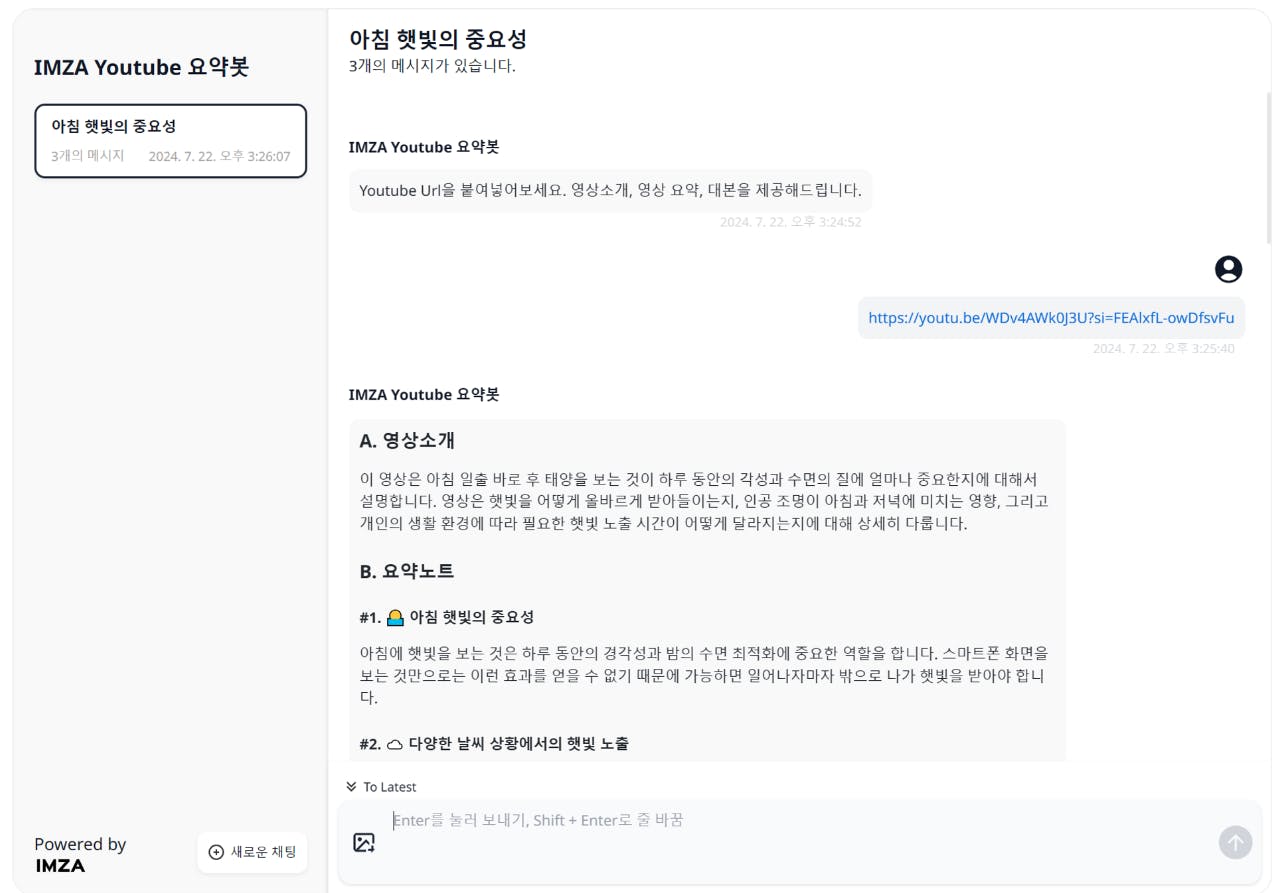Start a chat with 새로운 채팅 button

click(252, 852)
